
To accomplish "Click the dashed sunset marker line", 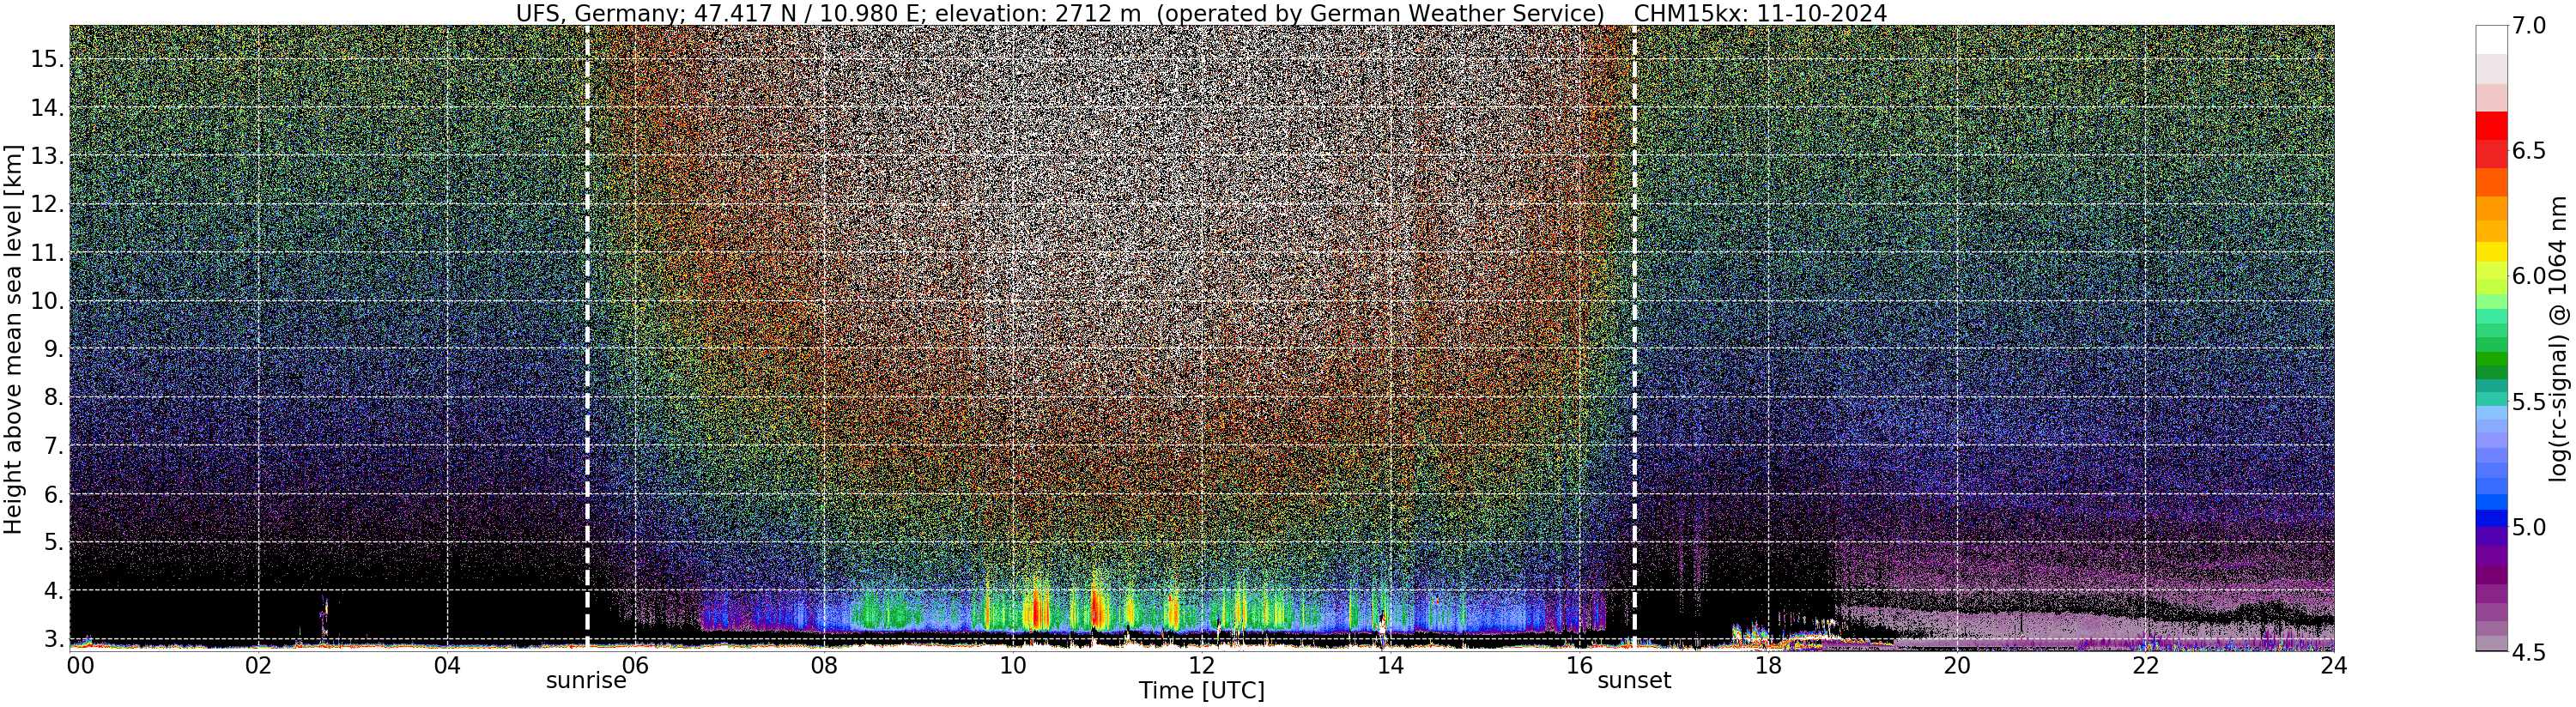I will pos(1634,337).
